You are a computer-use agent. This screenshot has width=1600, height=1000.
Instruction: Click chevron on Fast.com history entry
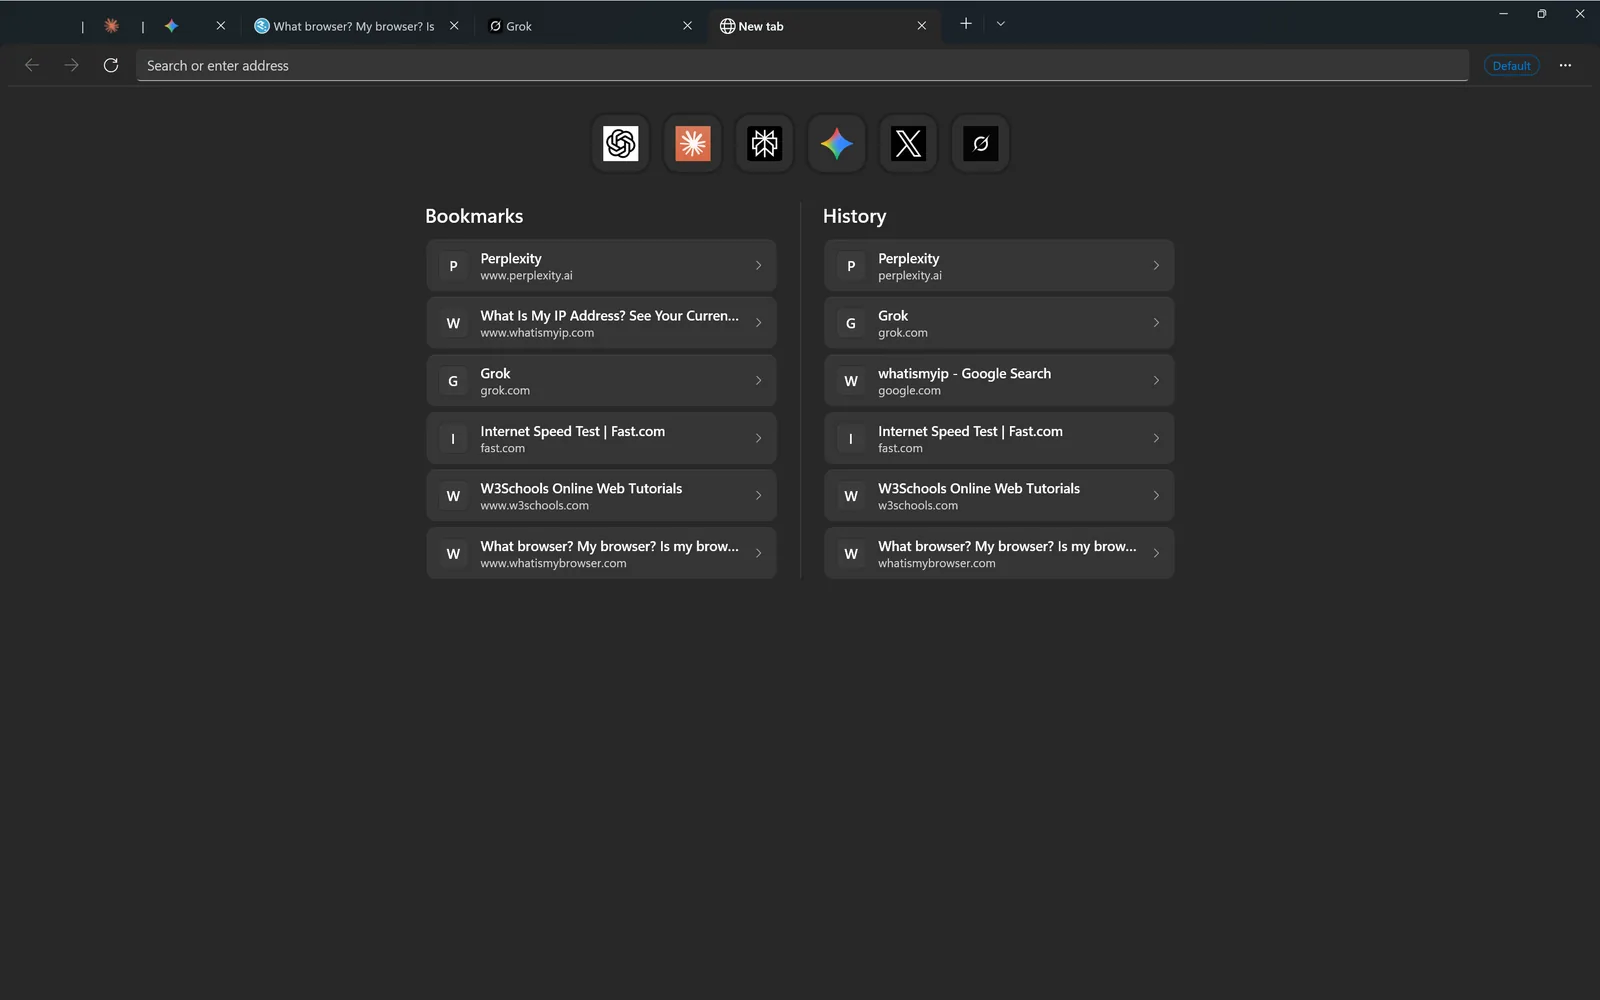click(x=1156, y=438)
